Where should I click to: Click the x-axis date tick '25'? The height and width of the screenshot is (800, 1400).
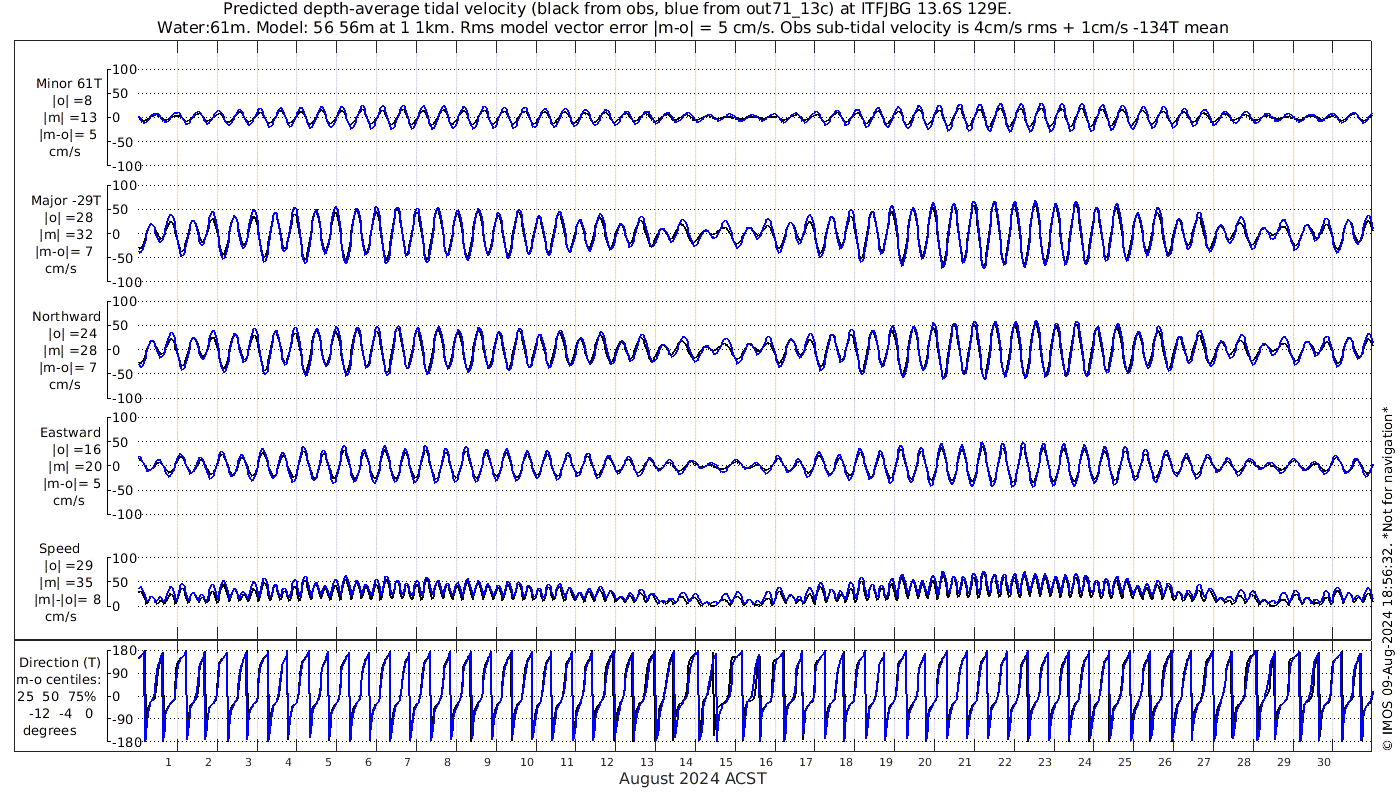(1125, 762)
